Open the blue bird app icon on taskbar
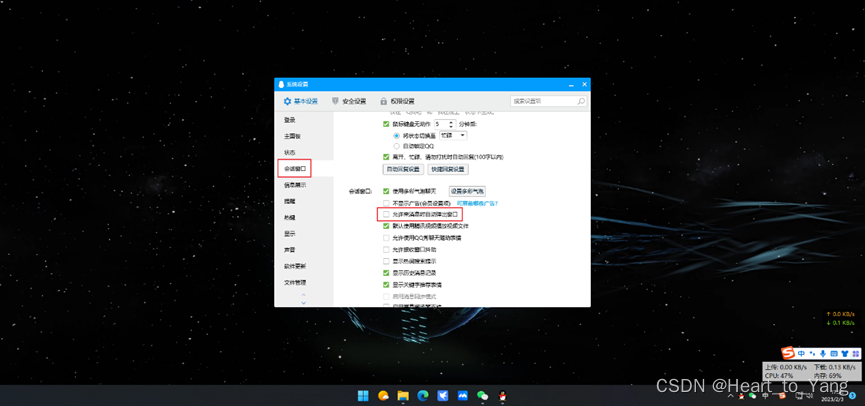The height and width of the screenshot is (406, 865). click(x=442, y=396)
